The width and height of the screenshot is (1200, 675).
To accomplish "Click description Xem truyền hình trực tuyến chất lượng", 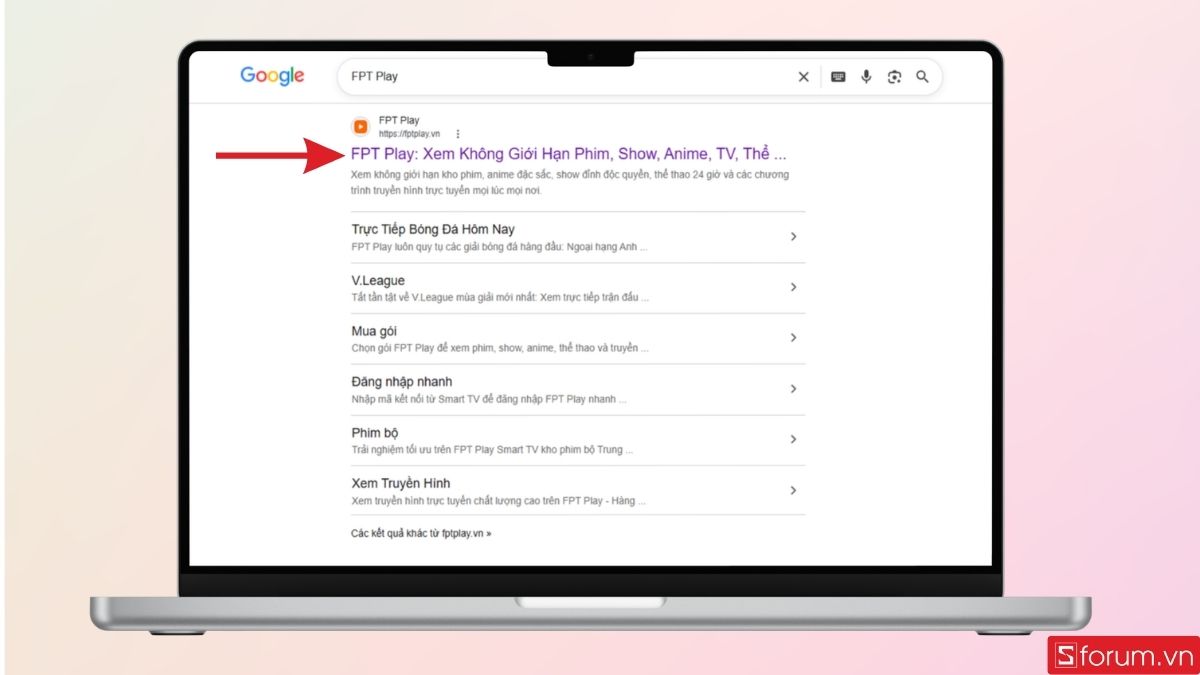I will pyautogui.click(x=498, y=501).
